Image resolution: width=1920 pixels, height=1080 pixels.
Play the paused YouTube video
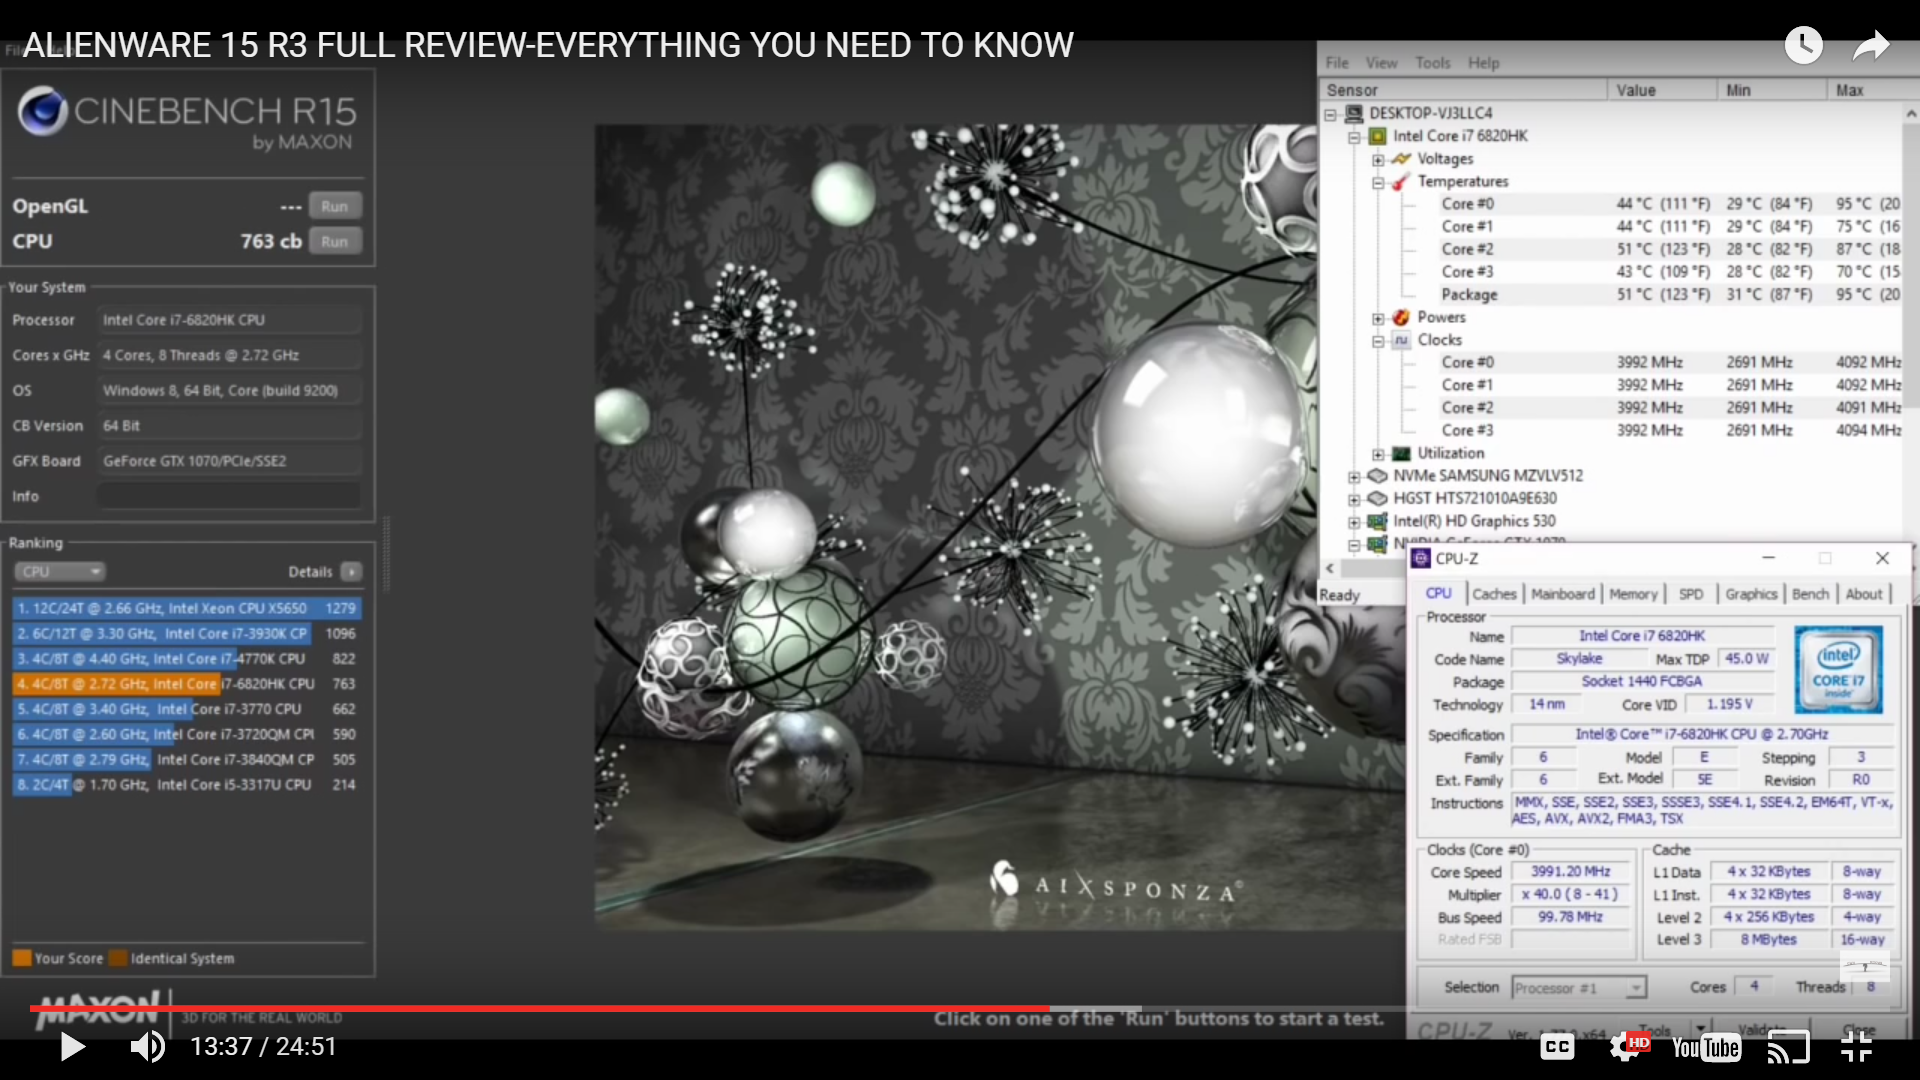pos(72,1047)
